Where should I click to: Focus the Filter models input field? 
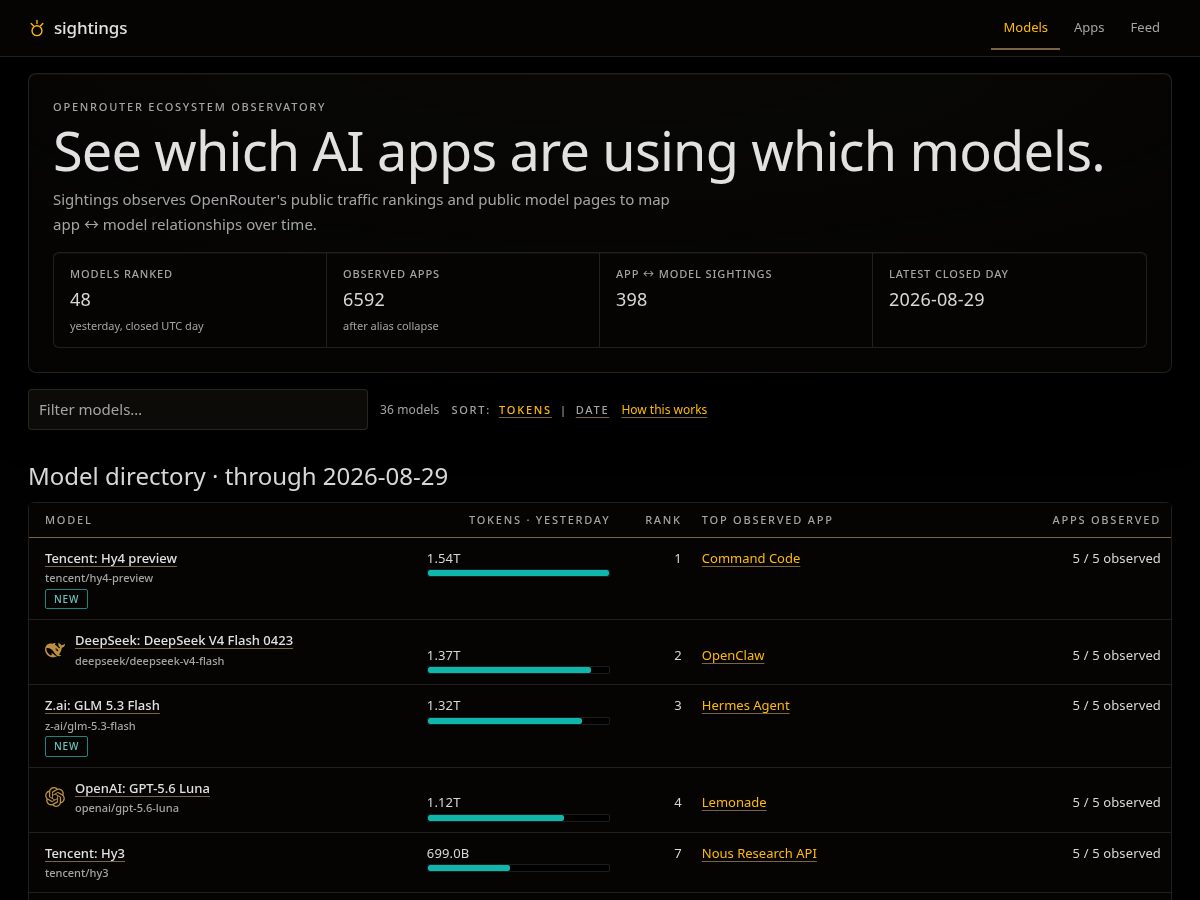[x=198, y=410]
